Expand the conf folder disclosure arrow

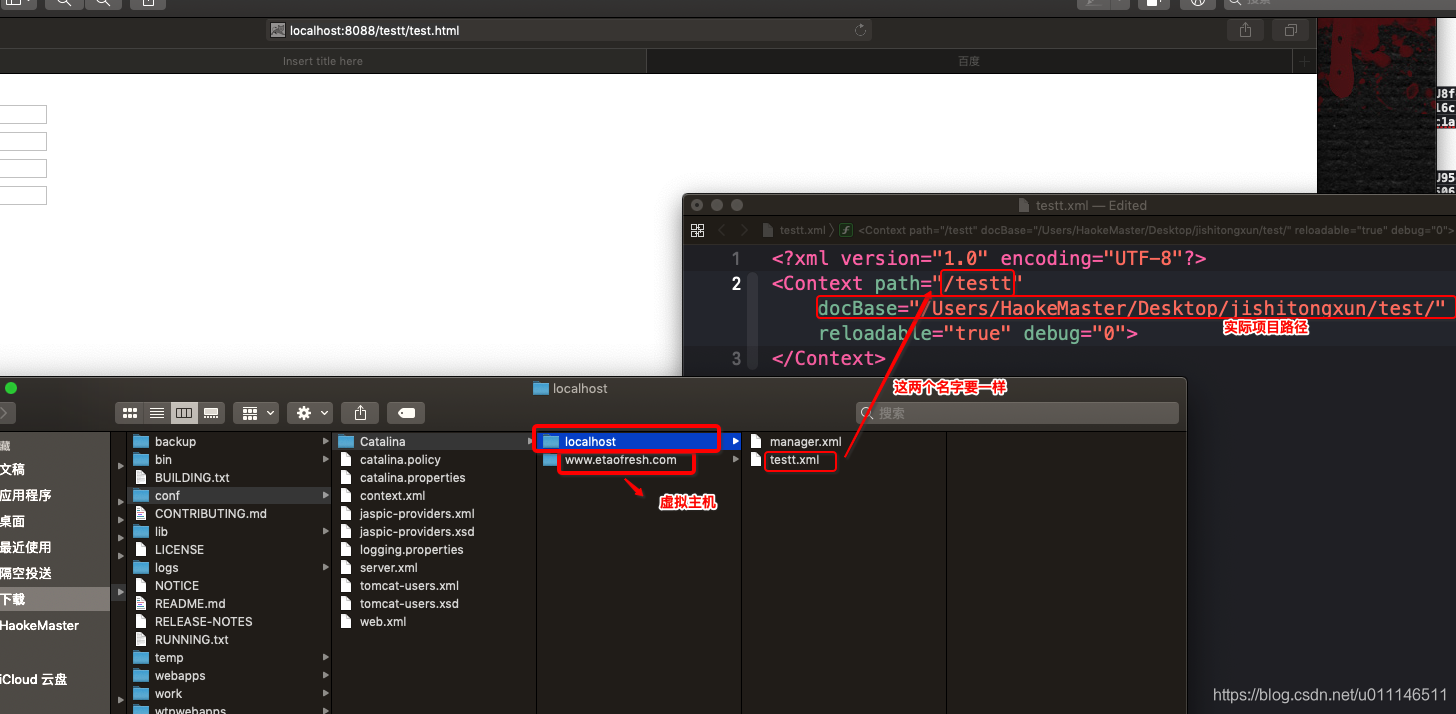(x=325, y=495)
